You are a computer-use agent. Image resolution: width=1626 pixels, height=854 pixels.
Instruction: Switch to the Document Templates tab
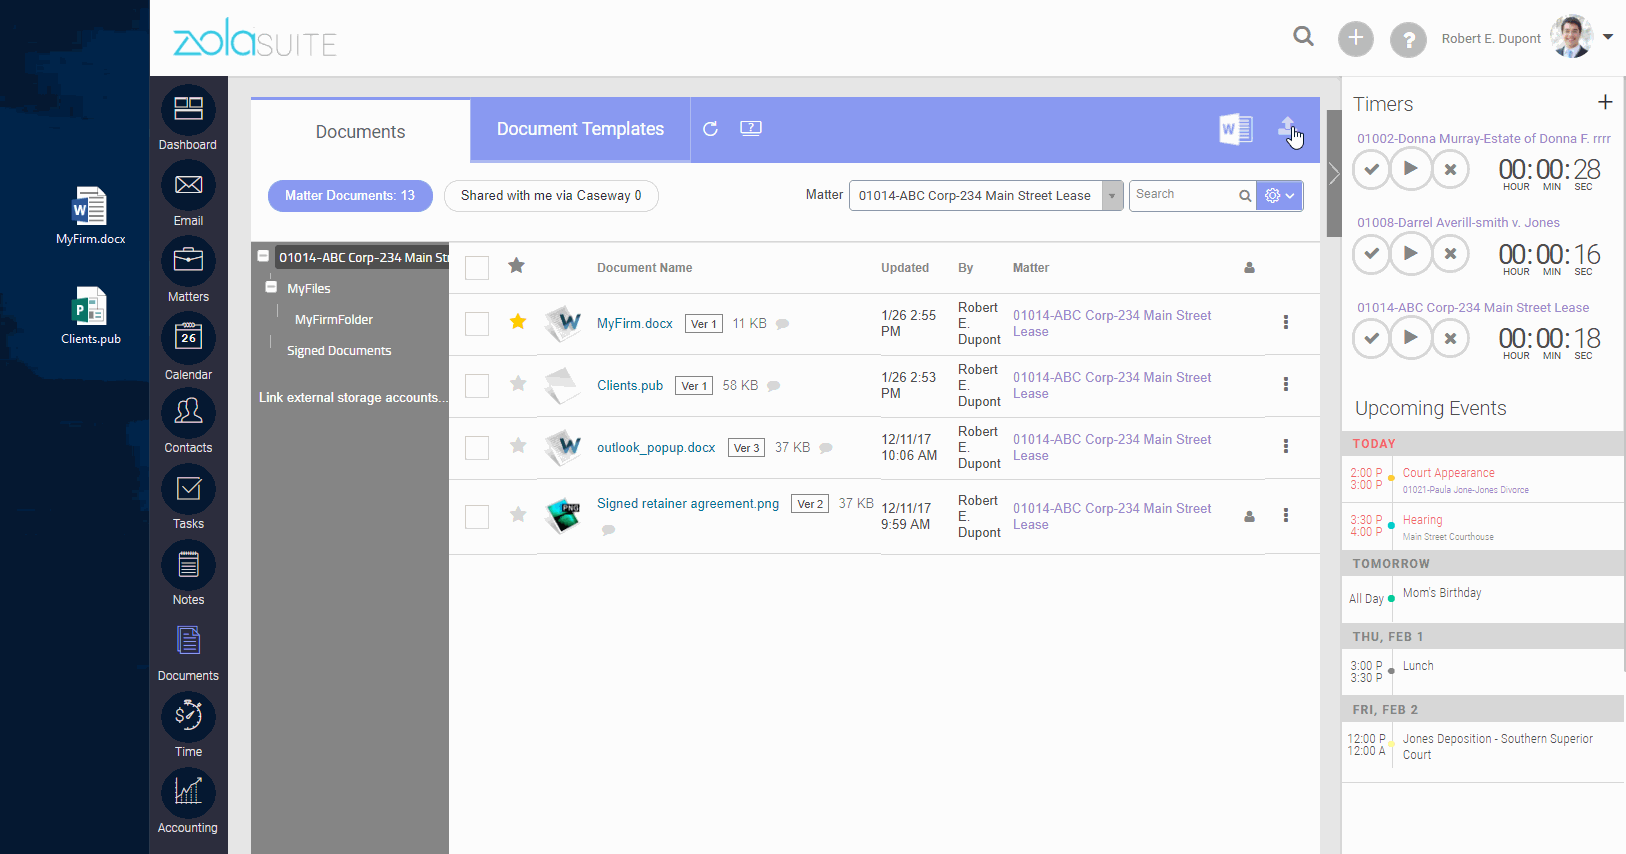[x=580, y=129]
